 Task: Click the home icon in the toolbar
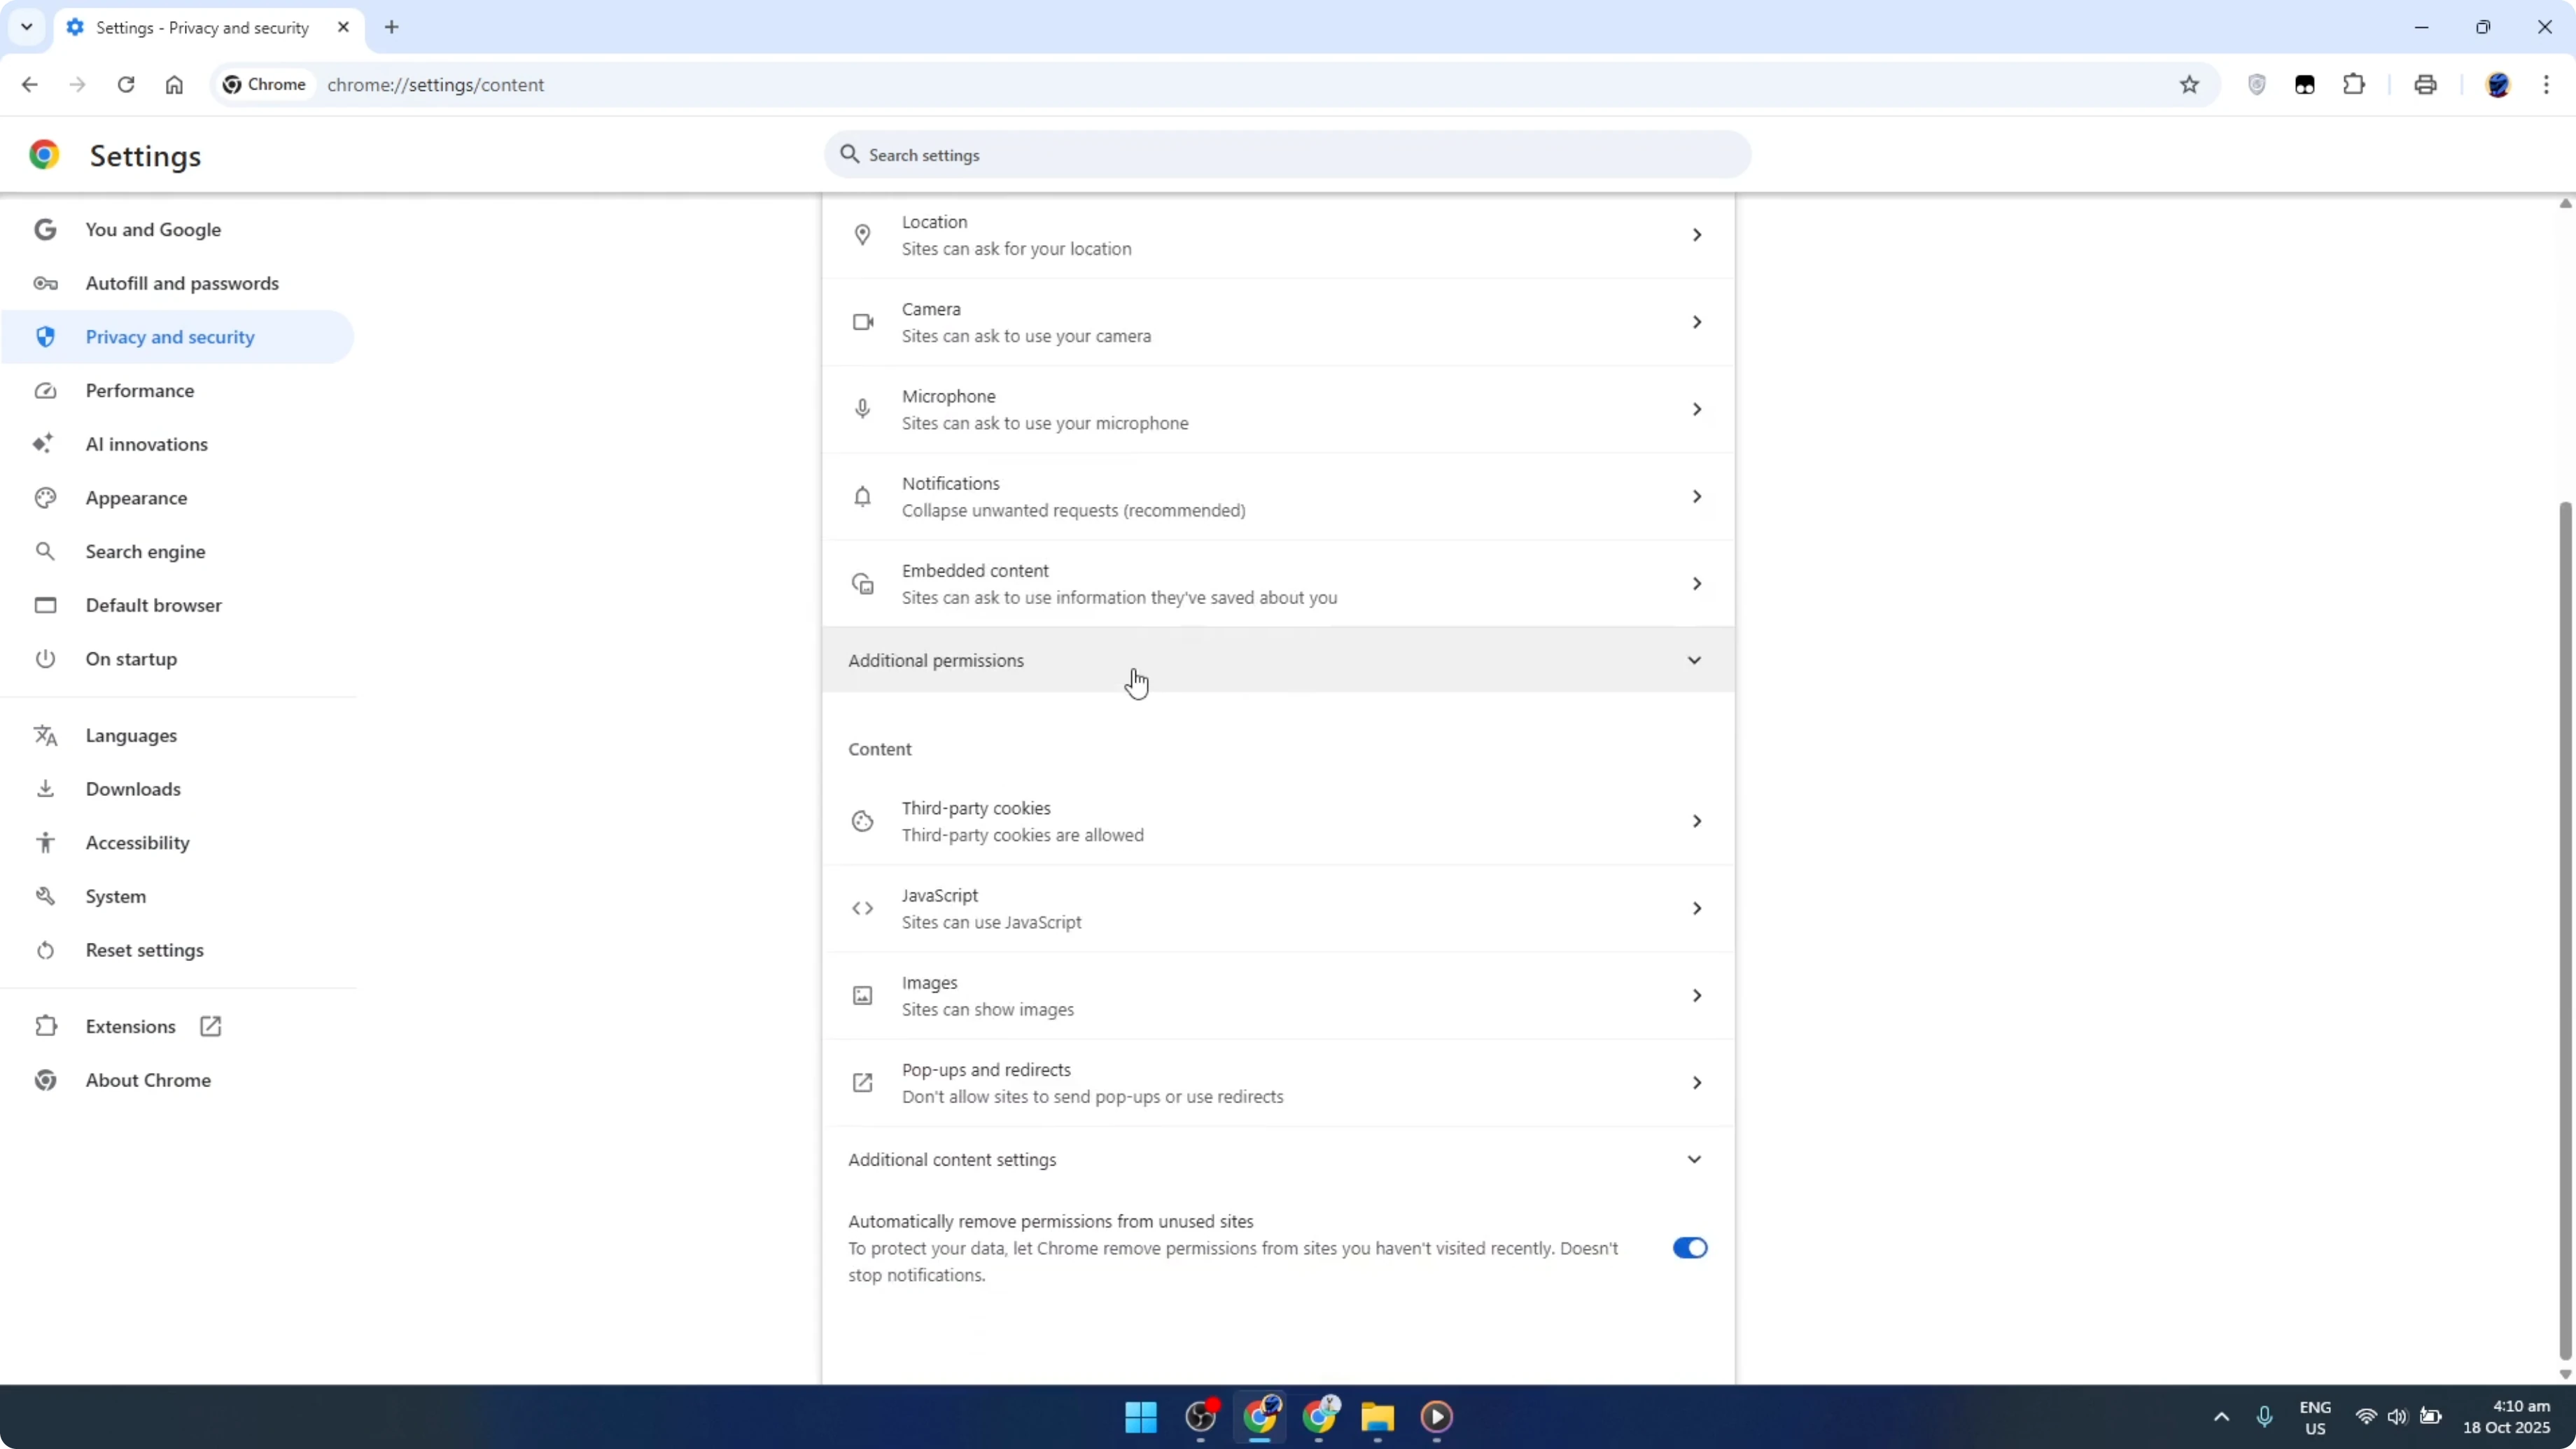click(174, 84)
